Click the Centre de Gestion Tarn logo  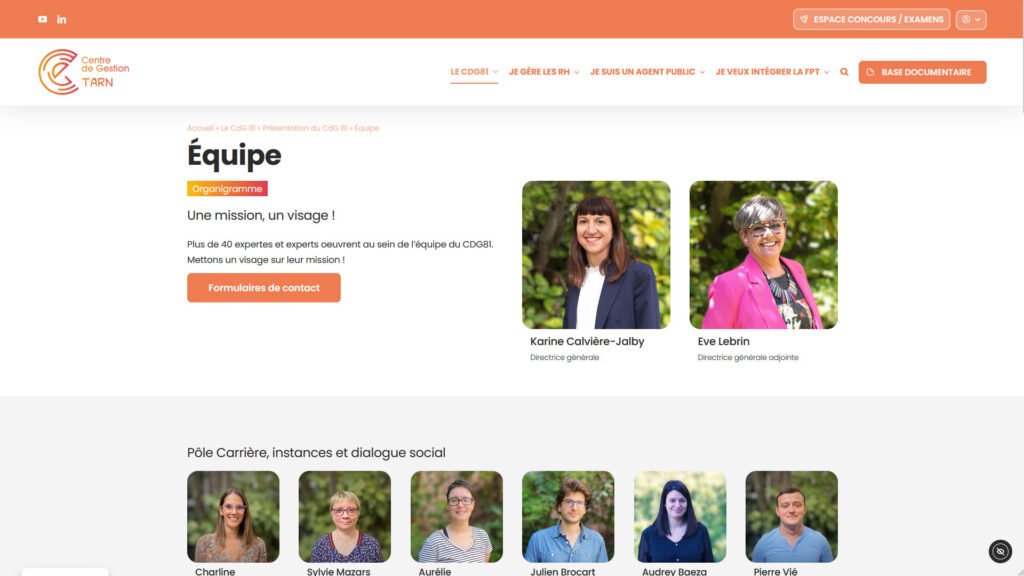coord(84,72)
